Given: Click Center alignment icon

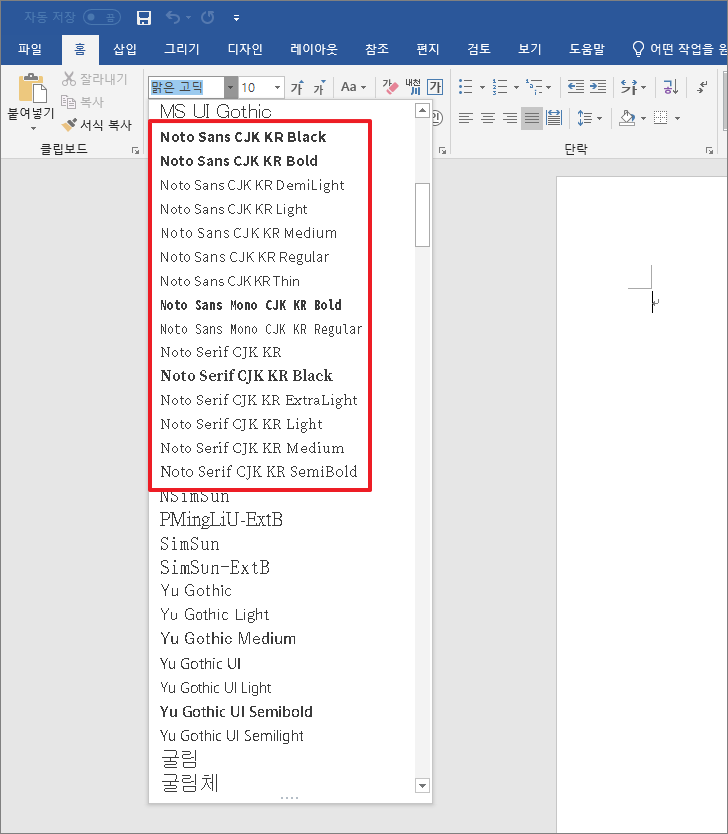Looking at the screenshot, I should click(488, 118).
